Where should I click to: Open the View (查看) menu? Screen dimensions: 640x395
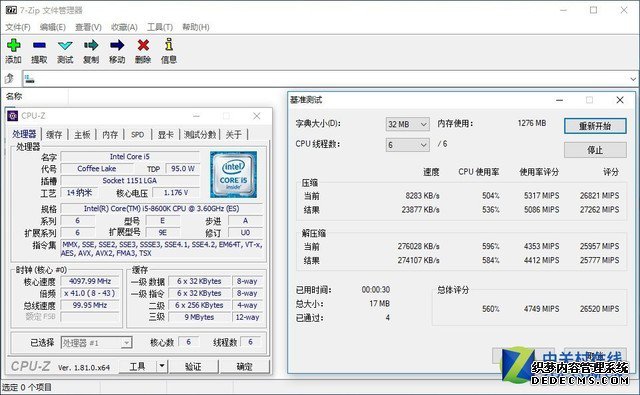tap(88, 27)
